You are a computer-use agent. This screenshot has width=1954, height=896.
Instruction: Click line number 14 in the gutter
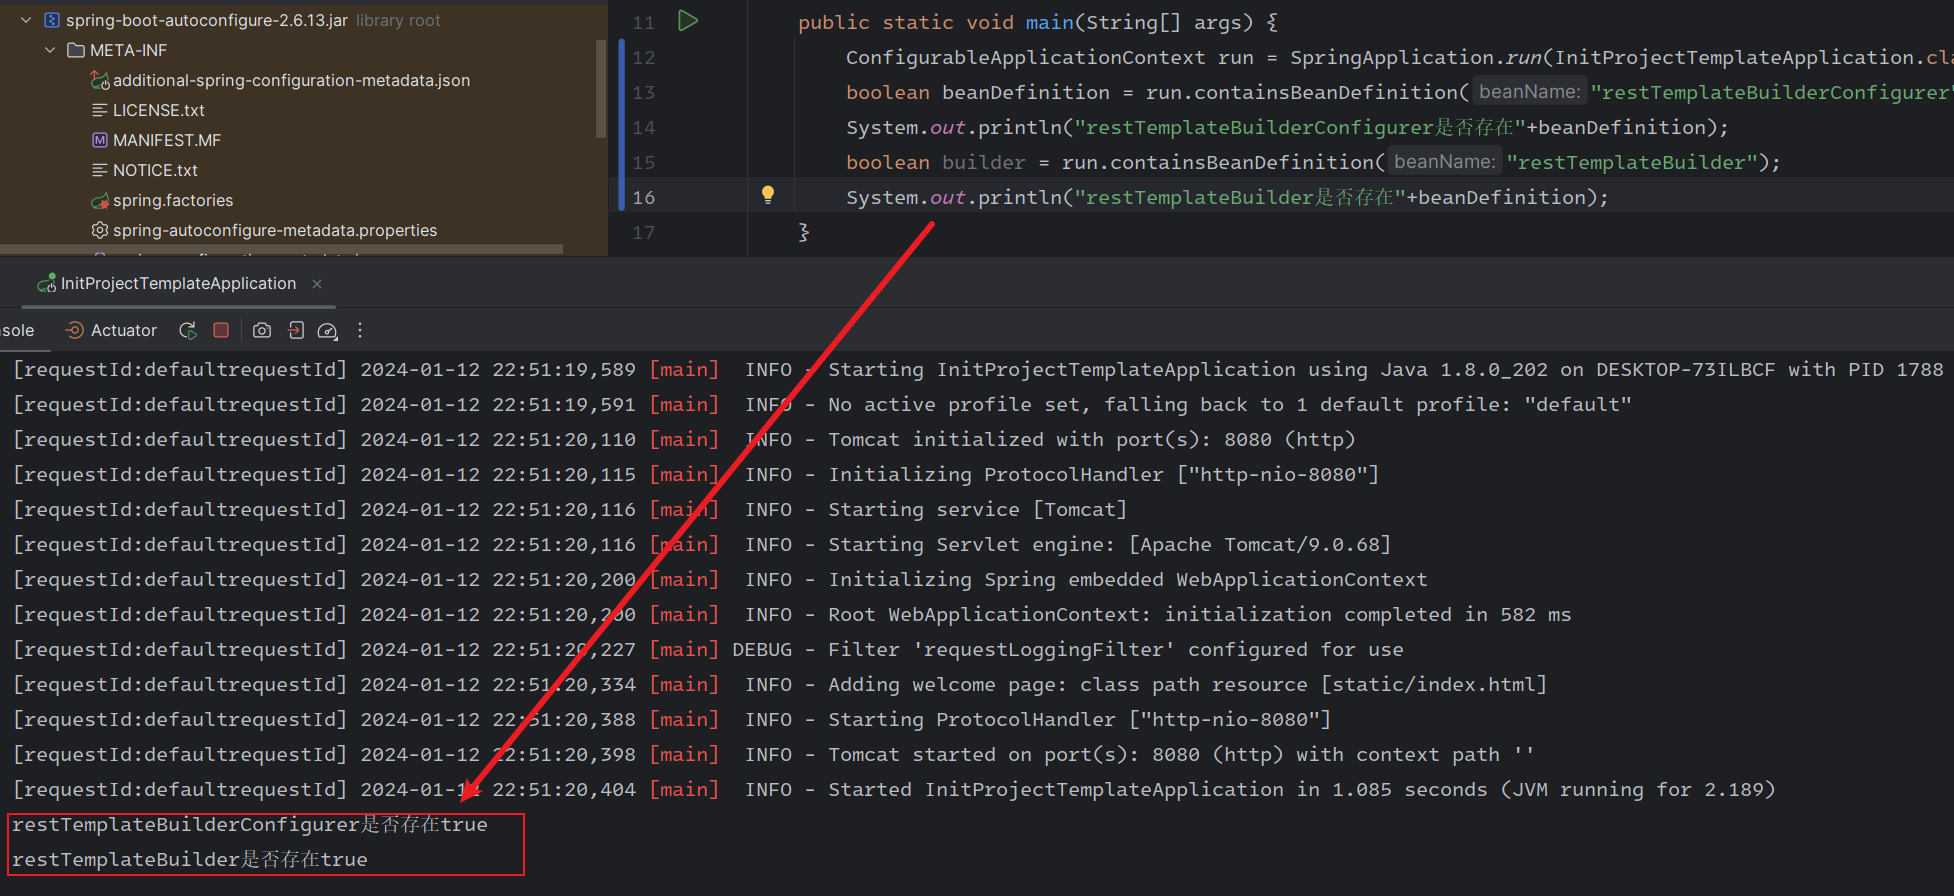pyautogui.click(x=643, y=127)
